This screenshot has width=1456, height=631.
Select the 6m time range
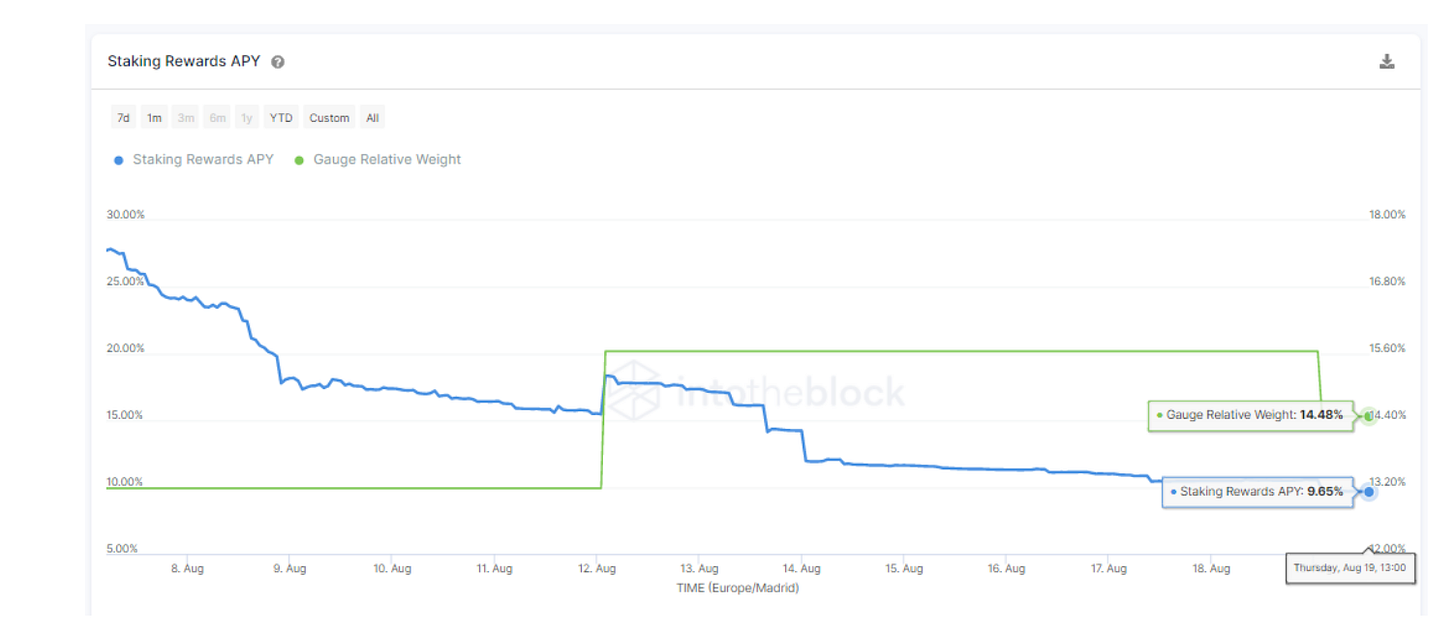pos(217,118)
